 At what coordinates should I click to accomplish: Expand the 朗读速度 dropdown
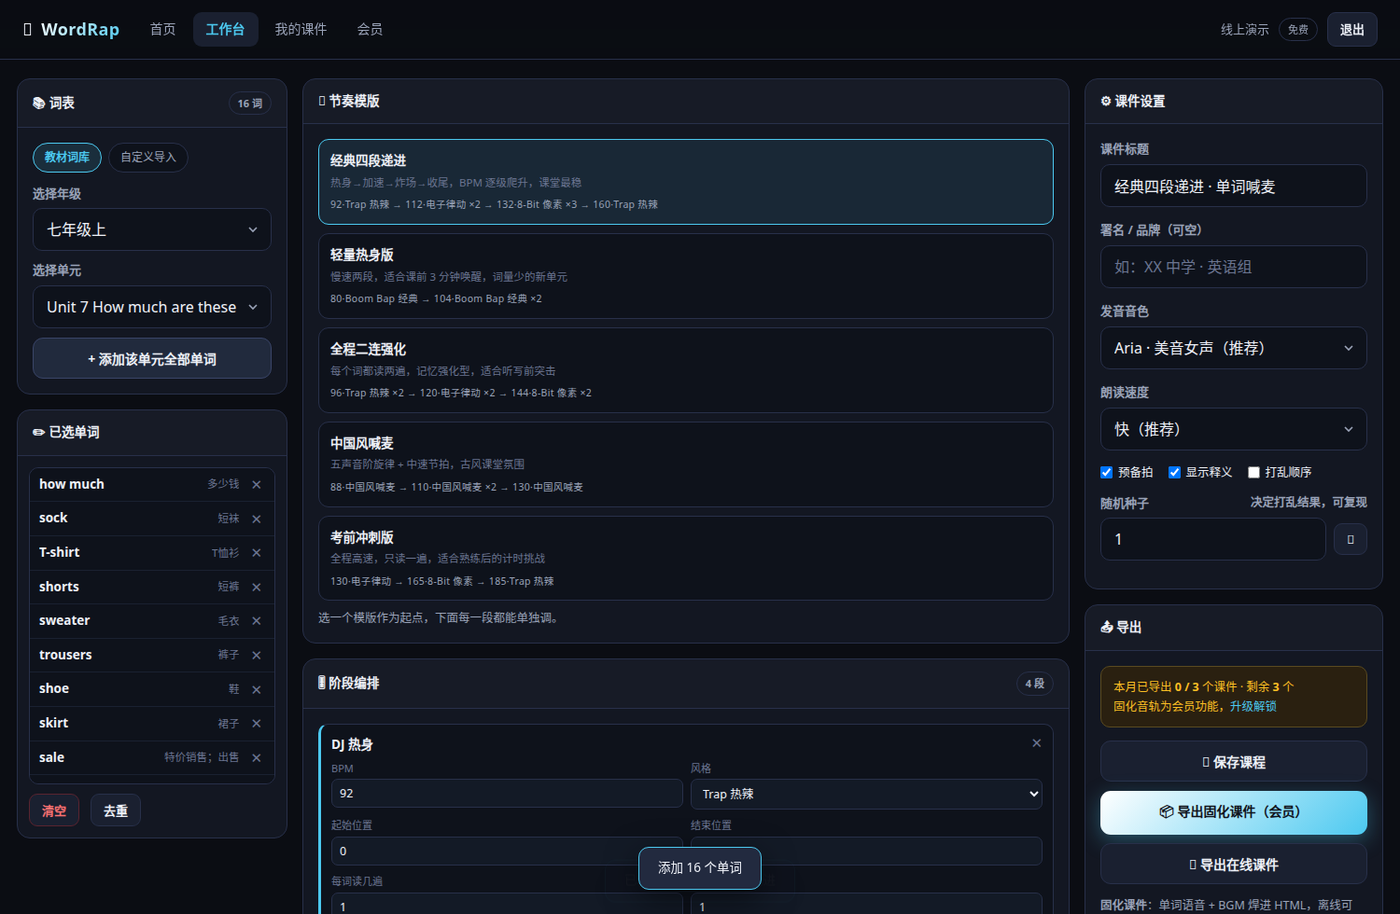tap(1233, 429)
